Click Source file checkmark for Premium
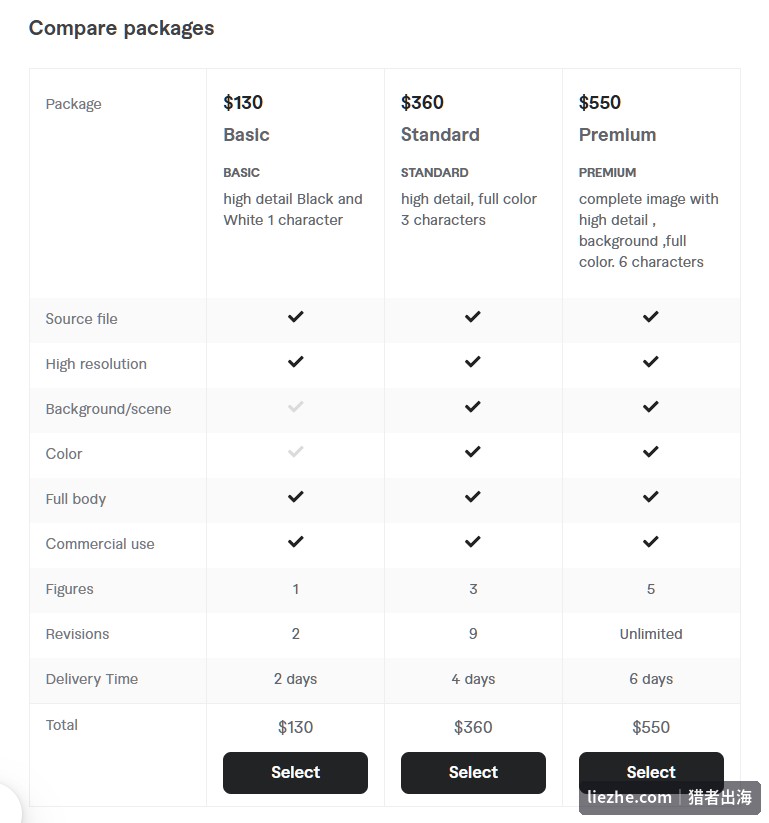 pyautogui.click(x=650, y=316)
